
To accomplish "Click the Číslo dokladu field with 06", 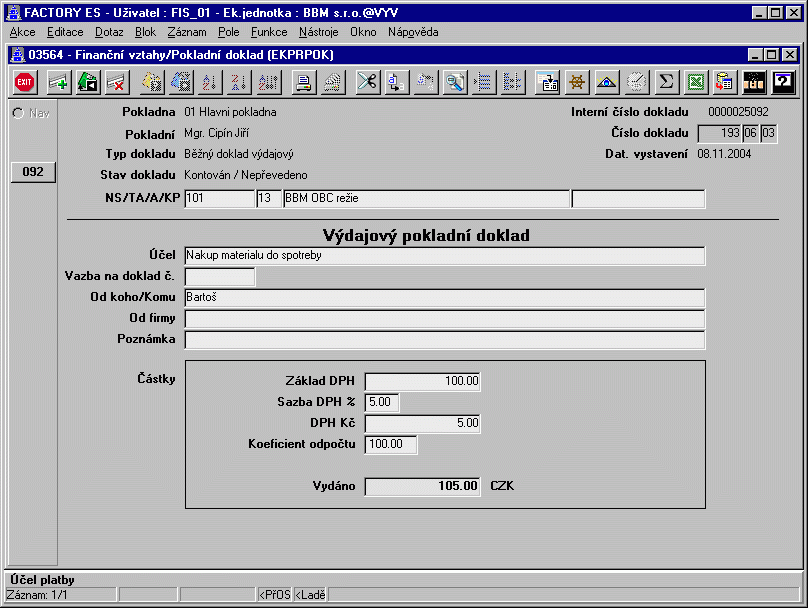I will point(751,133).
